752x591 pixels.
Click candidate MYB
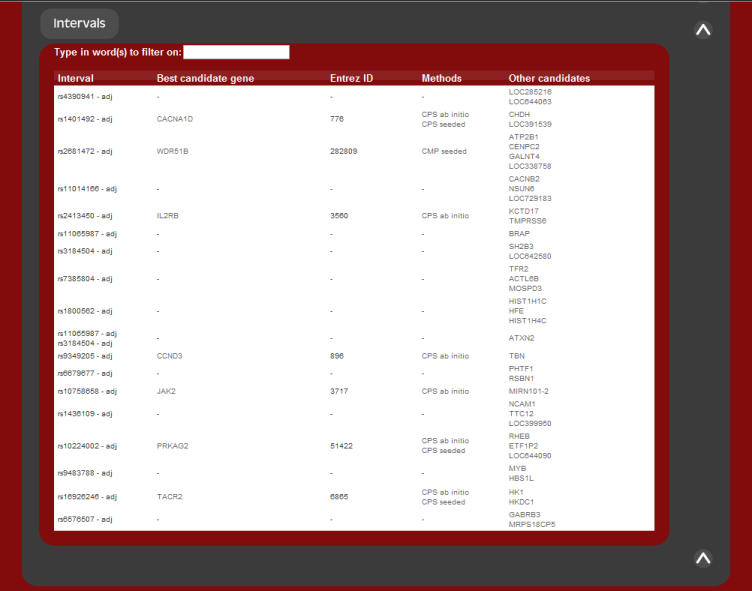(x=517, y=468)
